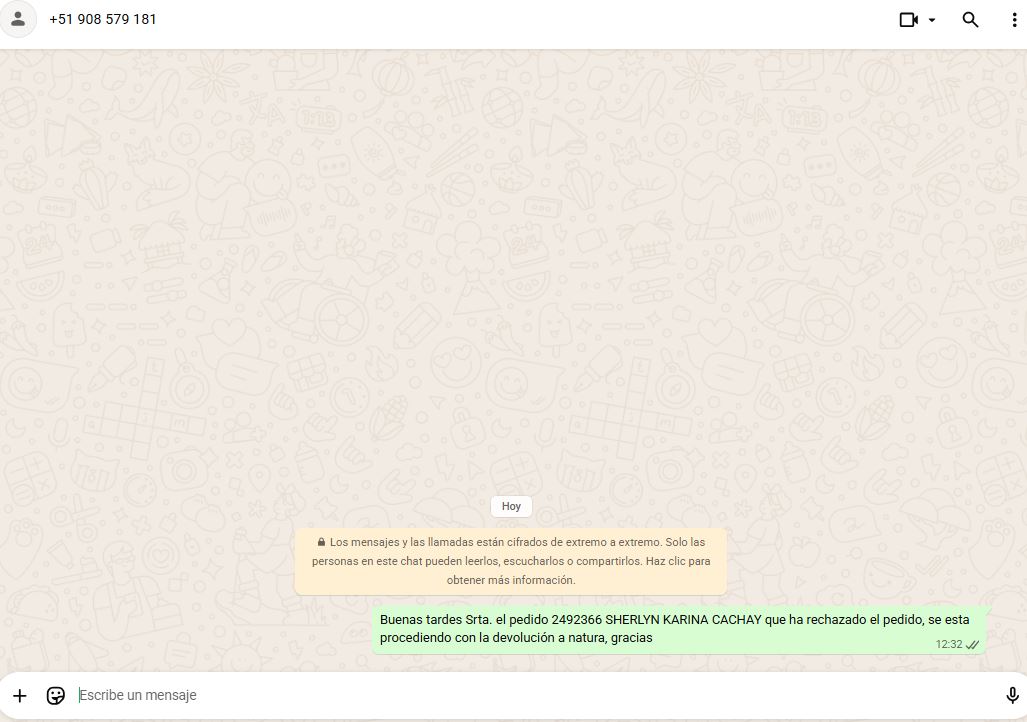Start a video call
The image size is (1027, 722).
(x=908, y=20)
